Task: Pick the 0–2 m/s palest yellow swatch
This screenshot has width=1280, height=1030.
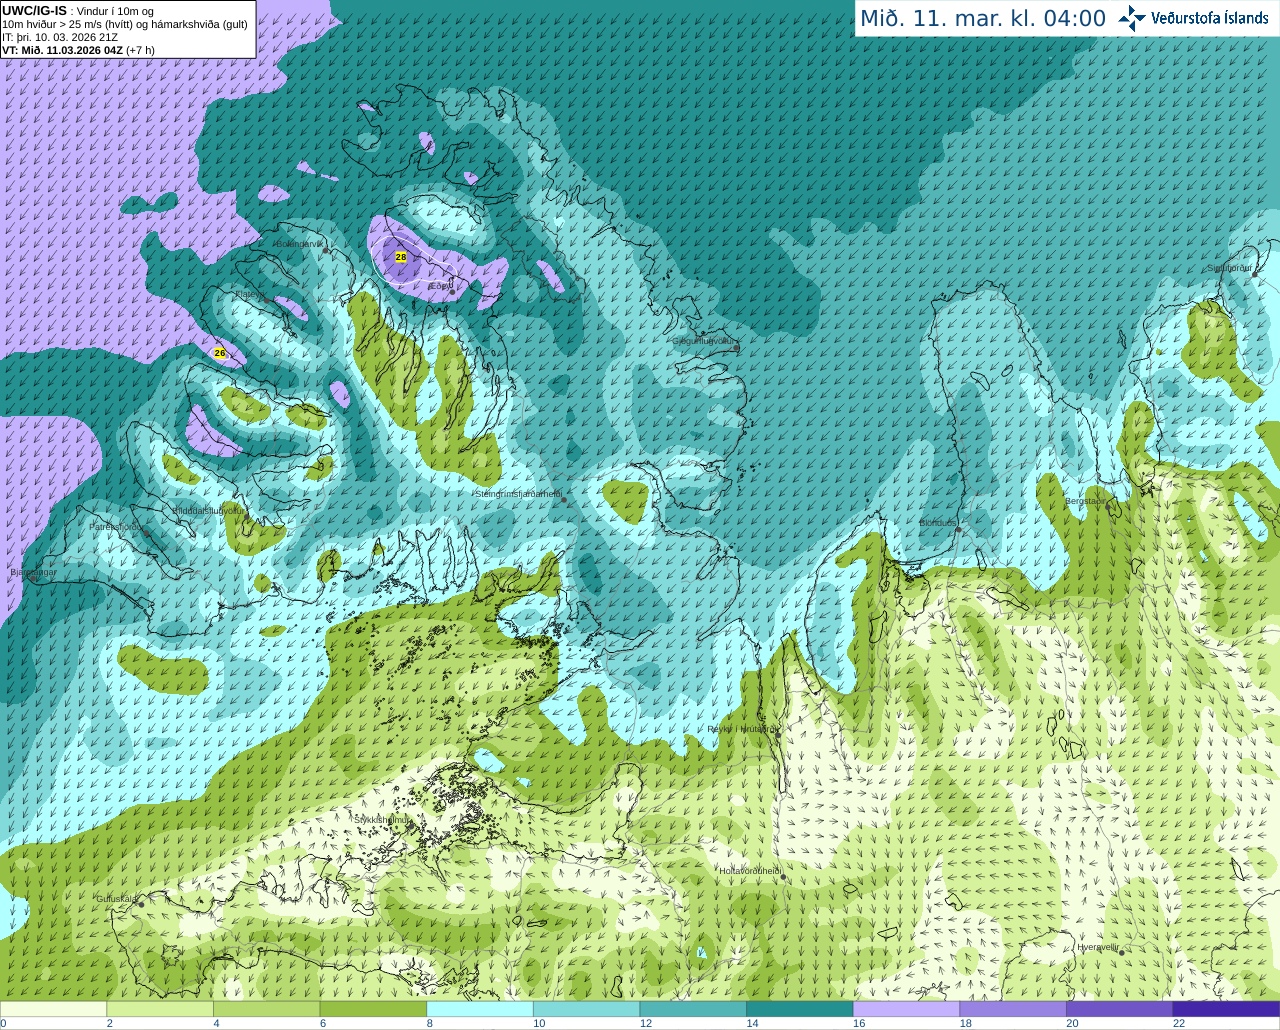Action: click(x=53, y=1009)
